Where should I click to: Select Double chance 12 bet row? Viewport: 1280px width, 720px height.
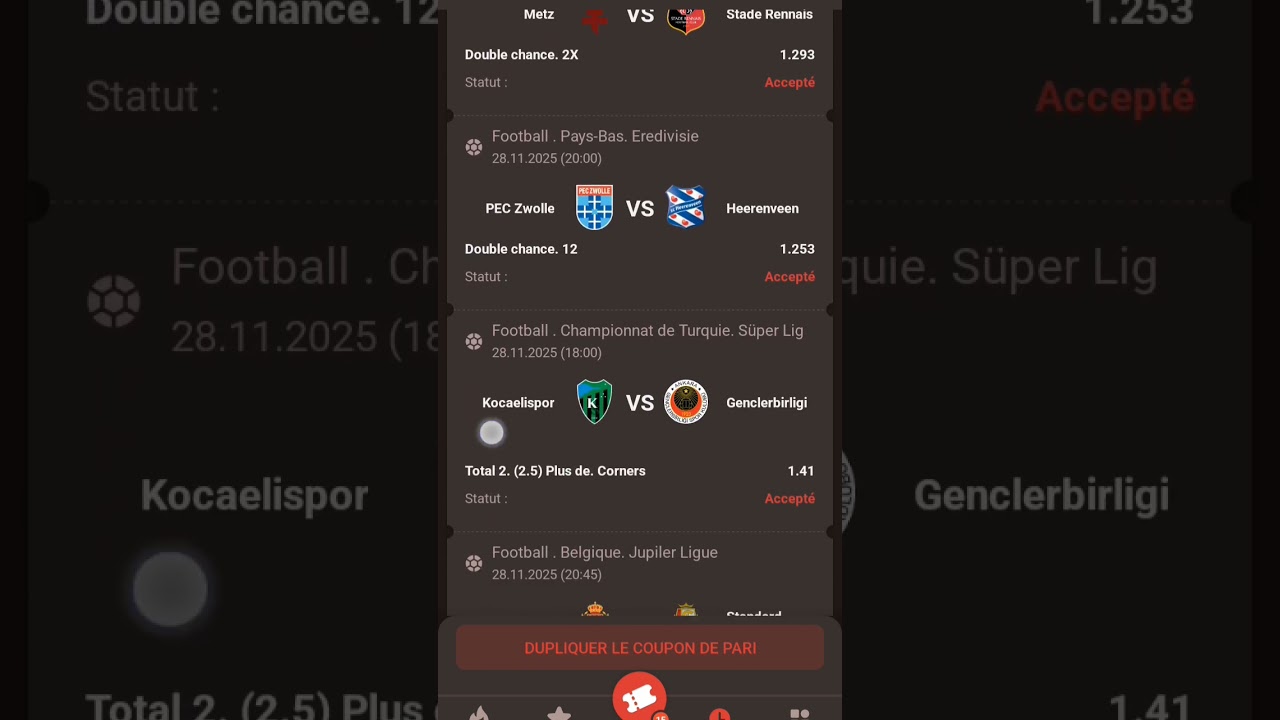(x=640, y=249)
